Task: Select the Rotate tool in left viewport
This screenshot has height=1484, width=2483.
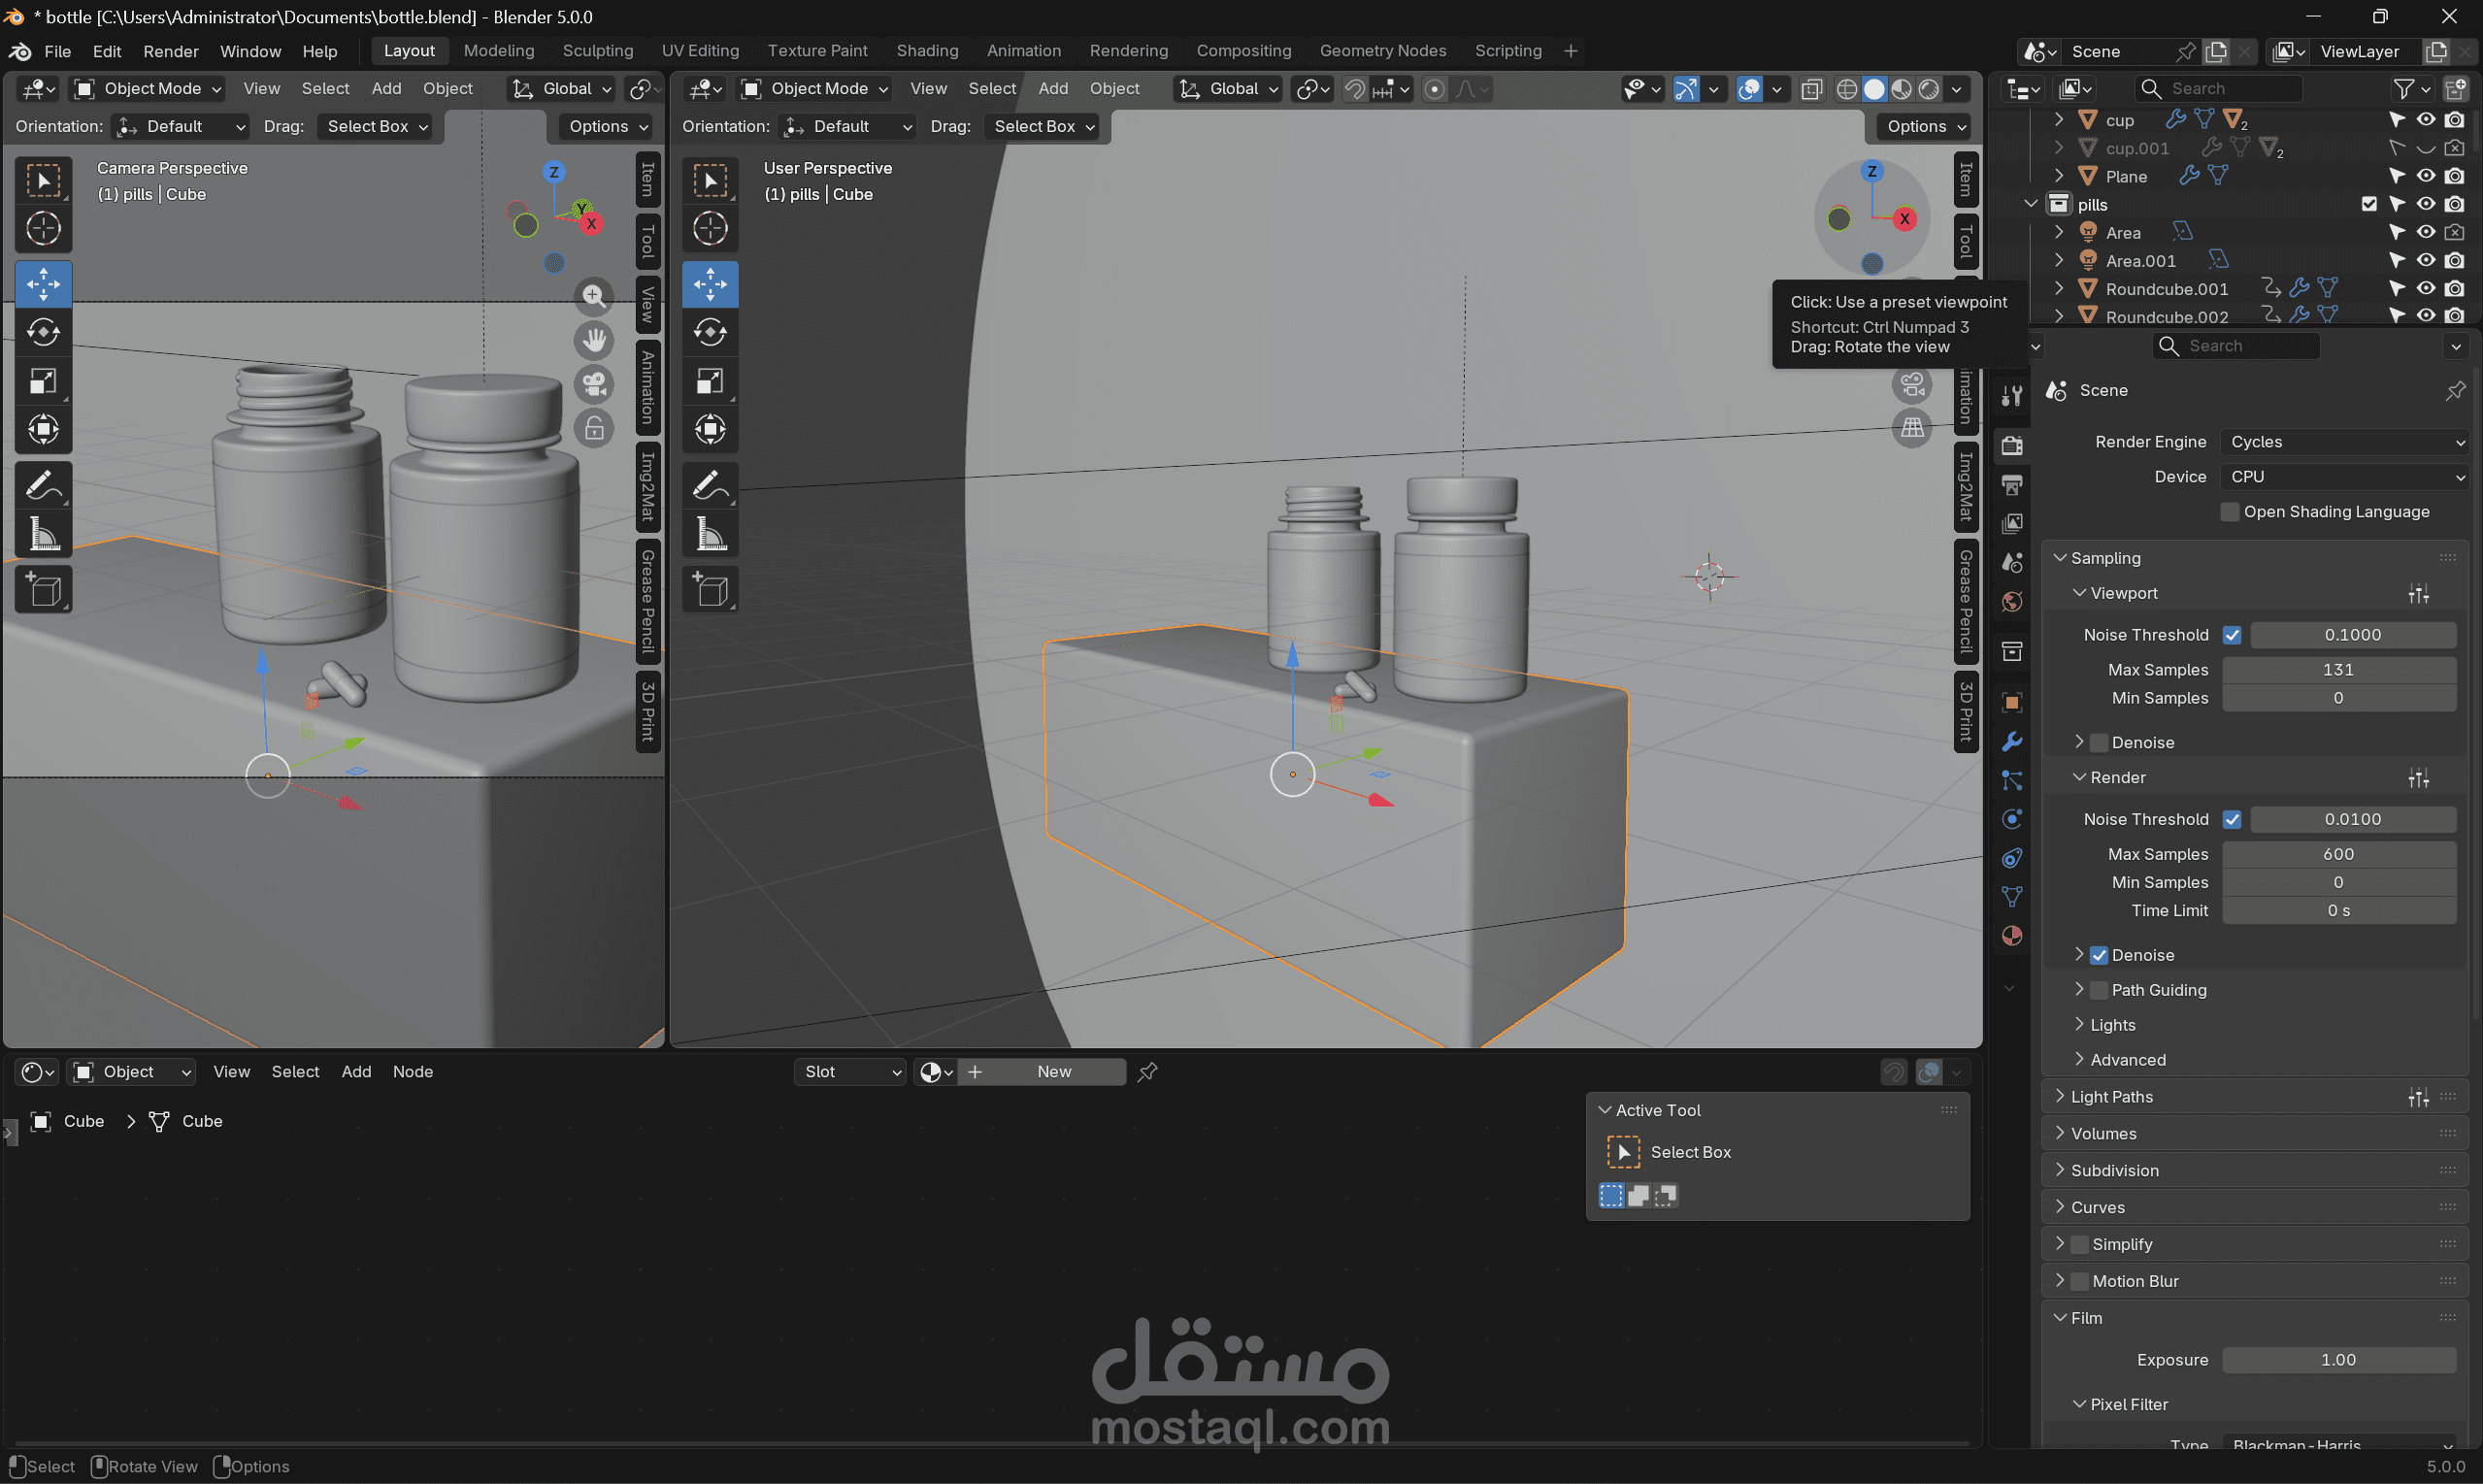Action: tap(43, 332)
